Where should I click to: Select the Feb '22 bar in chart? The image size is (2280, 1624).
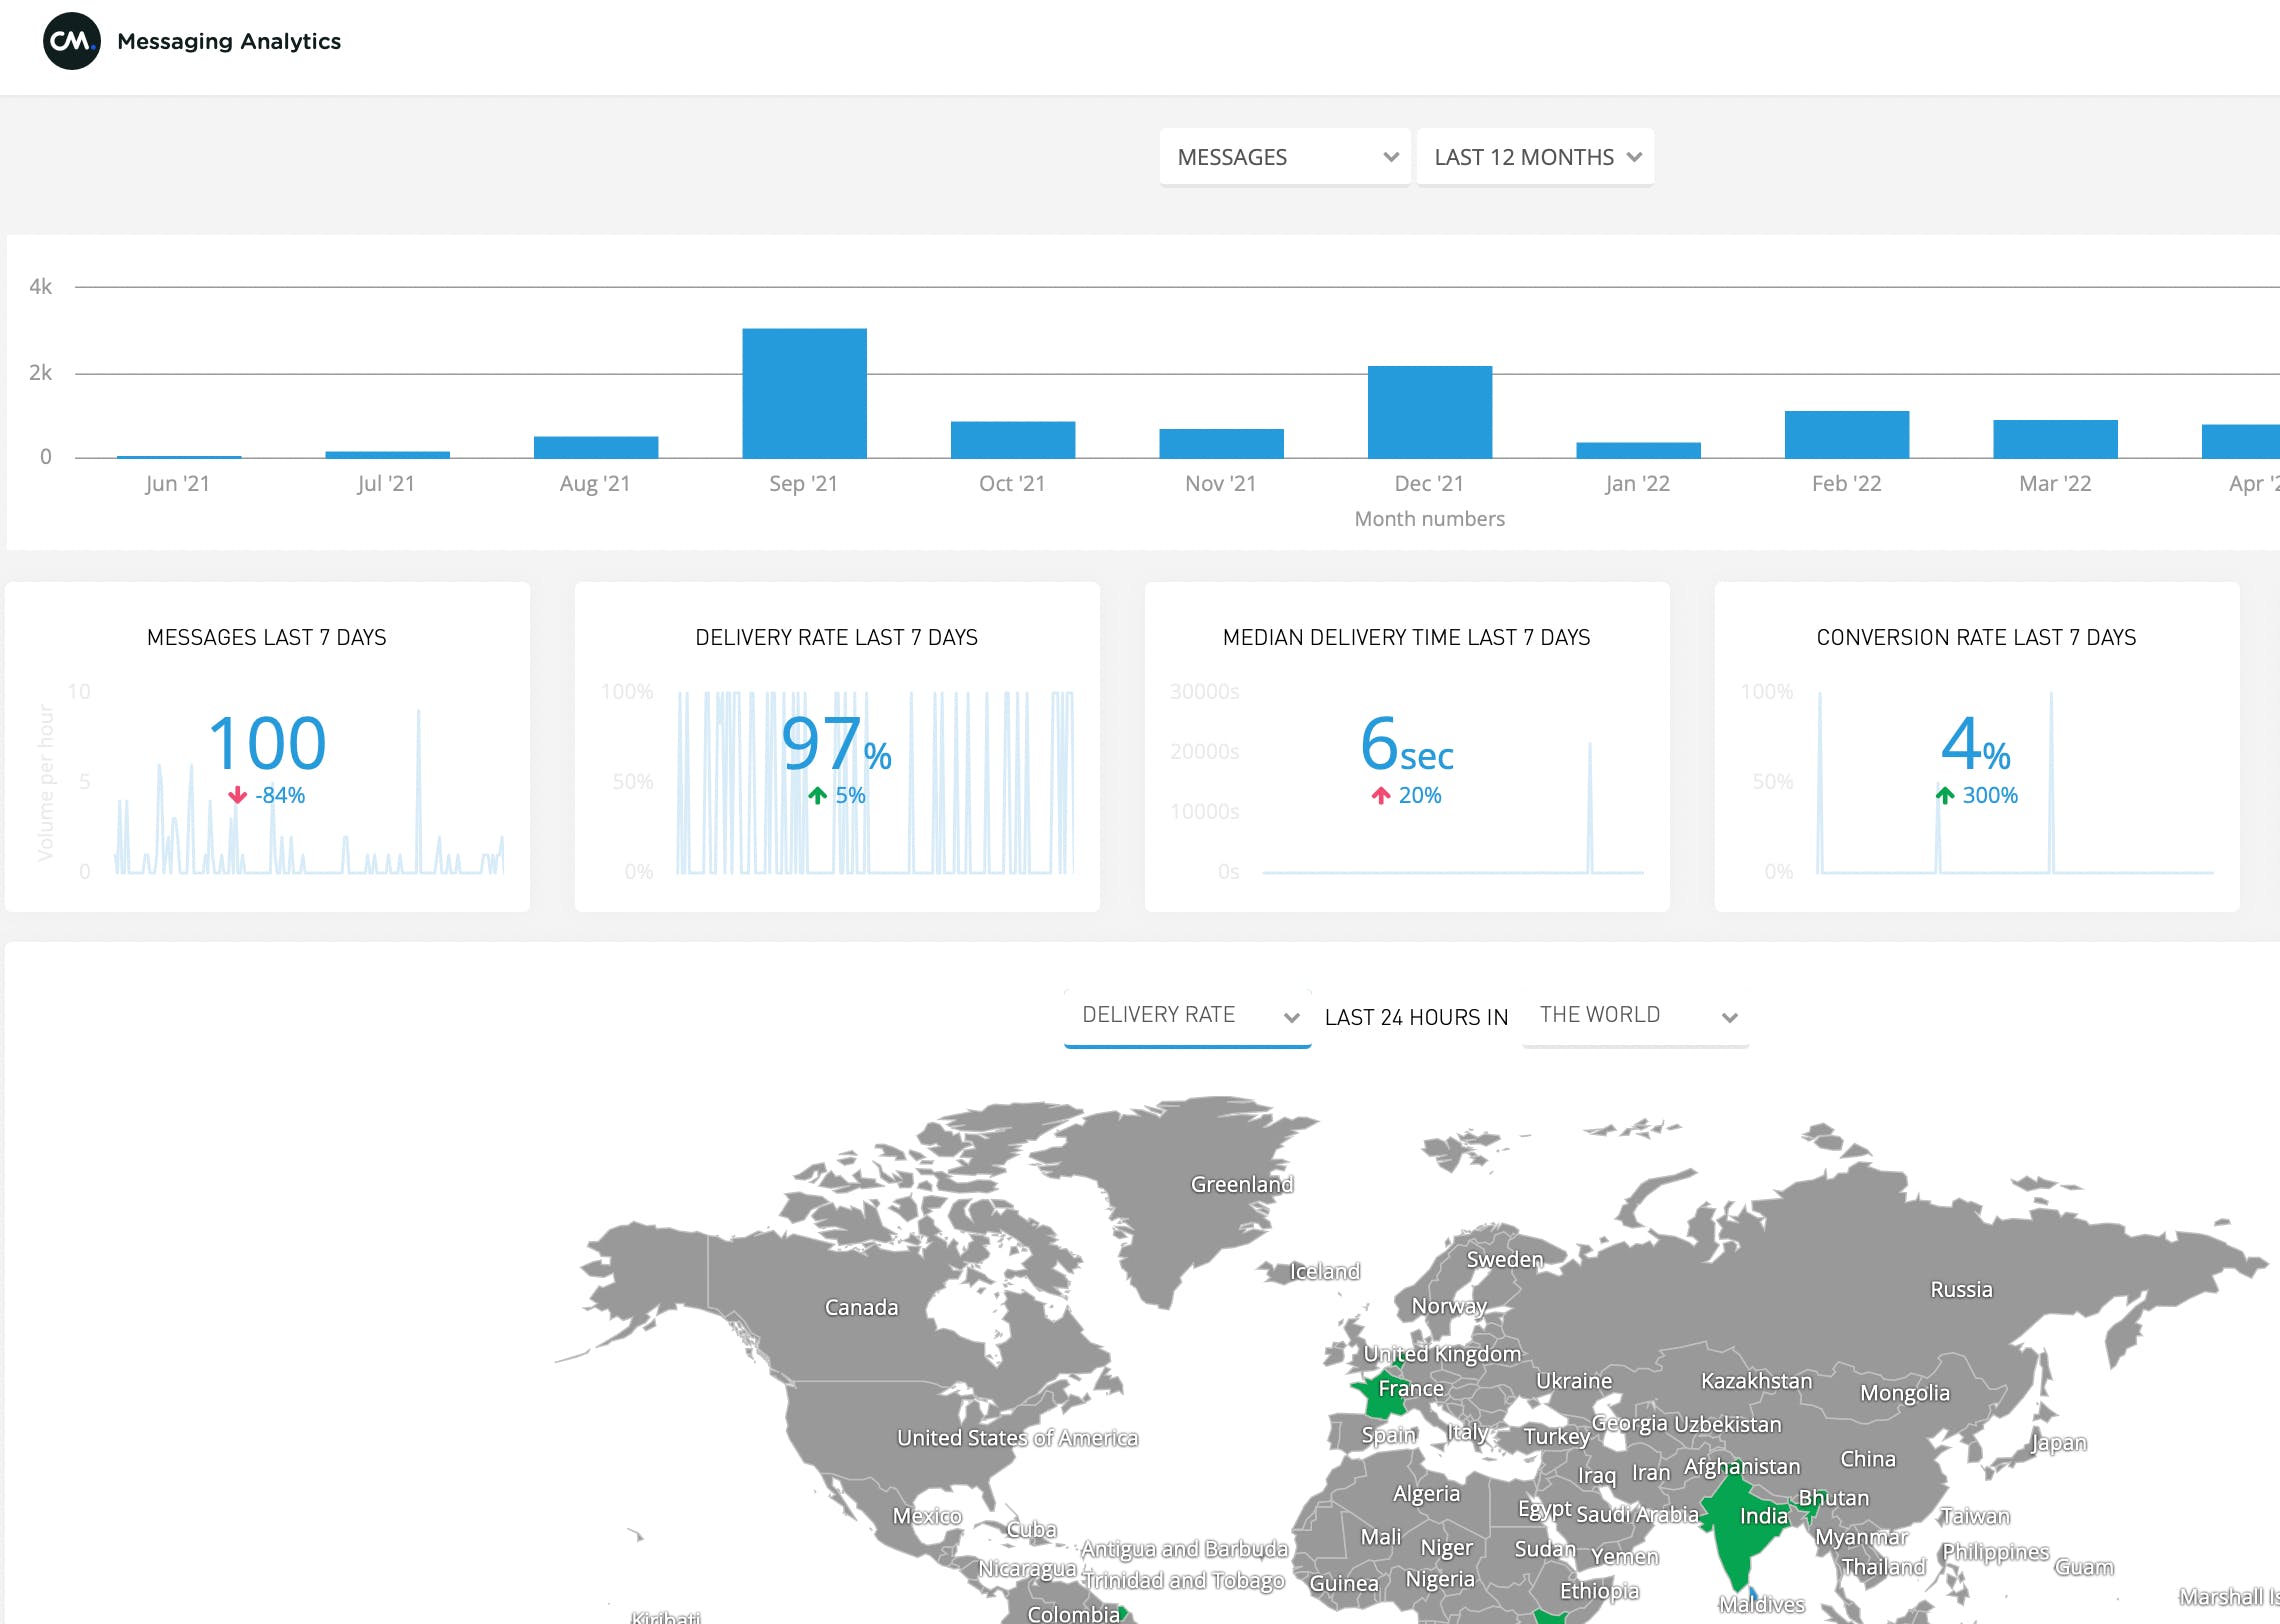1846,435
